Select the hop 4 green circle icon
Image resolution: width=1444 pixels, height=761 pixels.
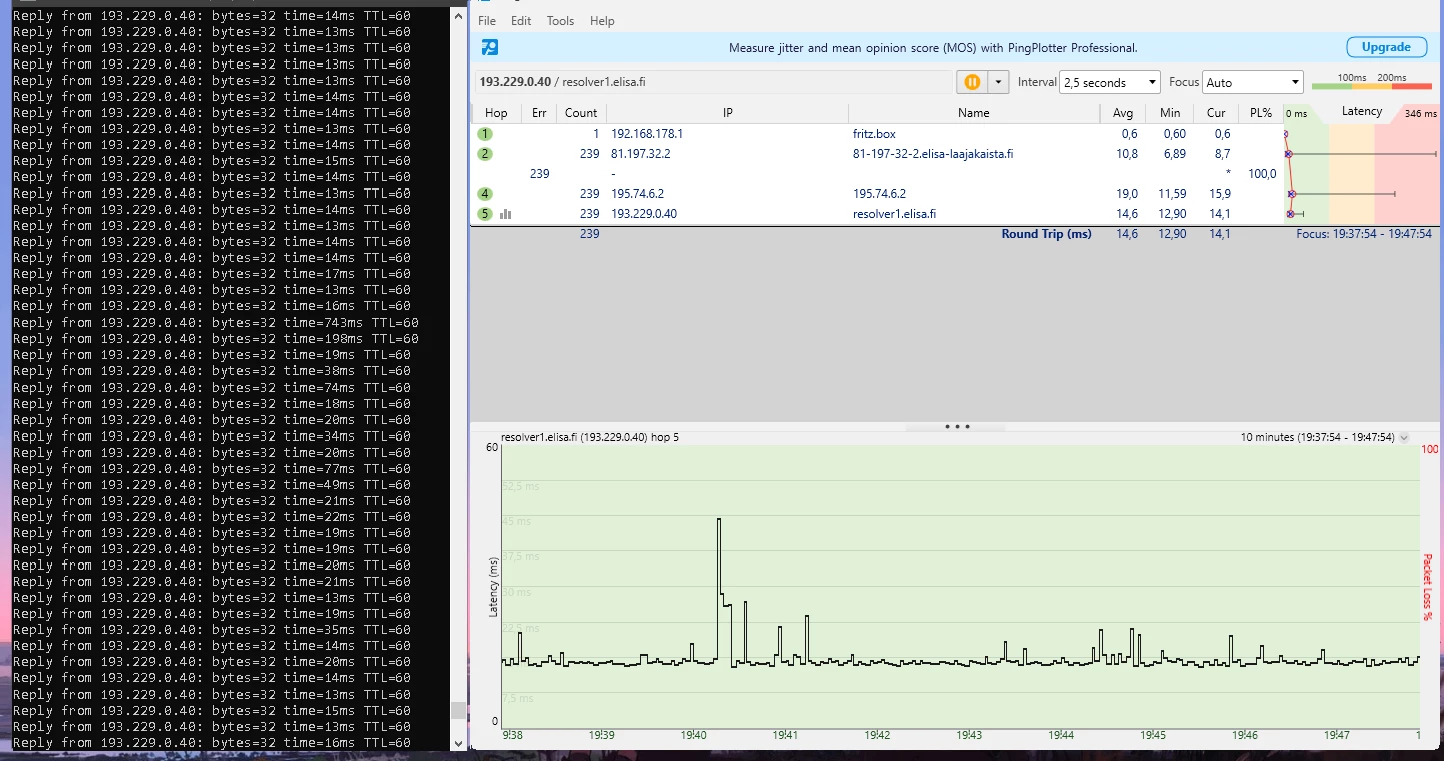tap(485, 194)
